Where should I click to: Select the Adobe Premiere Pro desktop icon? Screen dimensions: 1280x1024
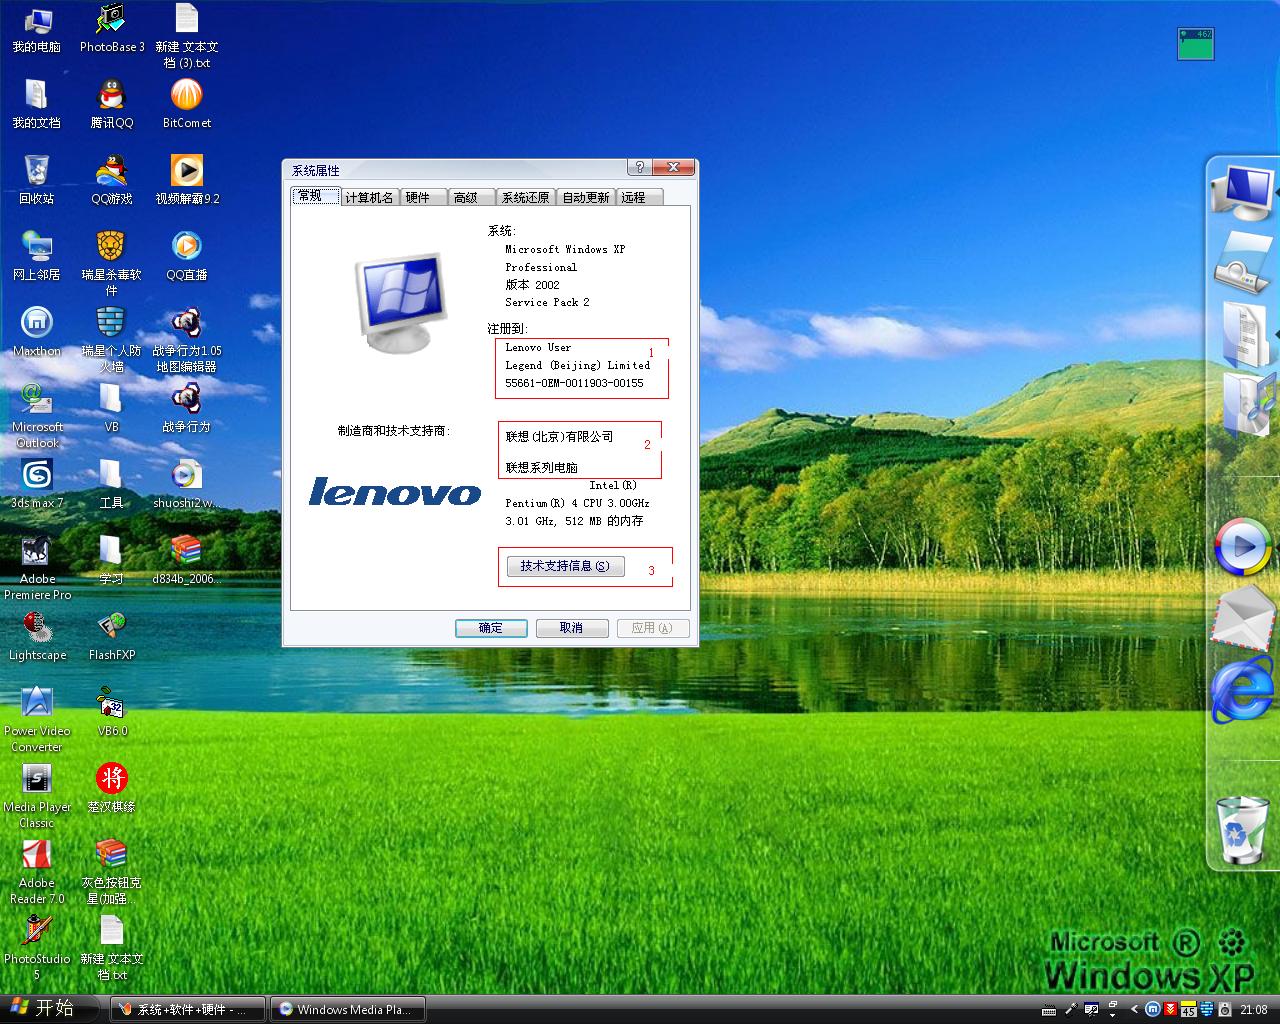37,567
